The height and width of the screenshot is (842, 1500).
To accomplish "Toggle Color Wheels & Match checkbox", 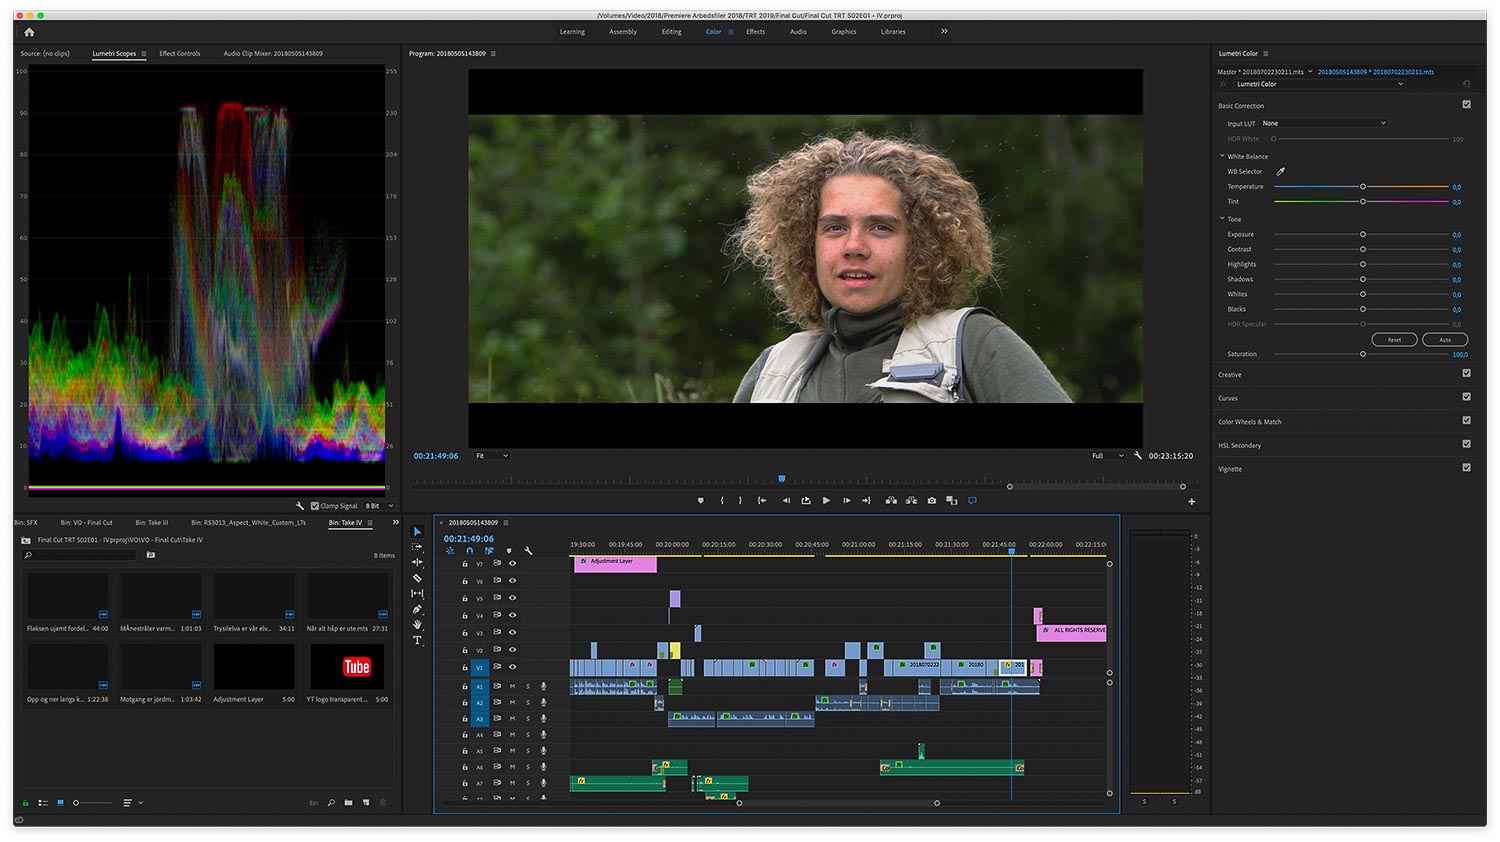I will (x=1466, y=420).
